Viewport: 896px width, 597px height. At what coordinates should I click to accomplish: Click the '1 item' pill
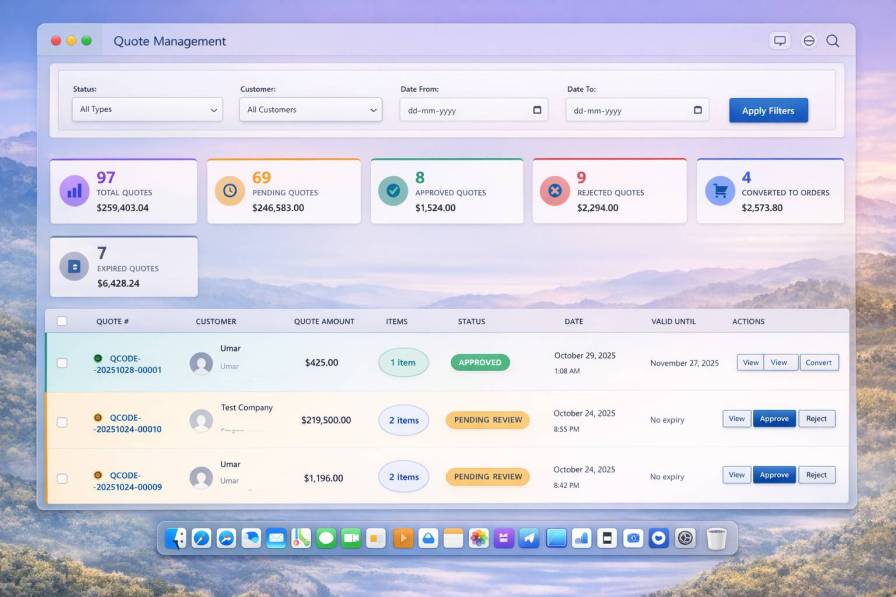point(403,363)
